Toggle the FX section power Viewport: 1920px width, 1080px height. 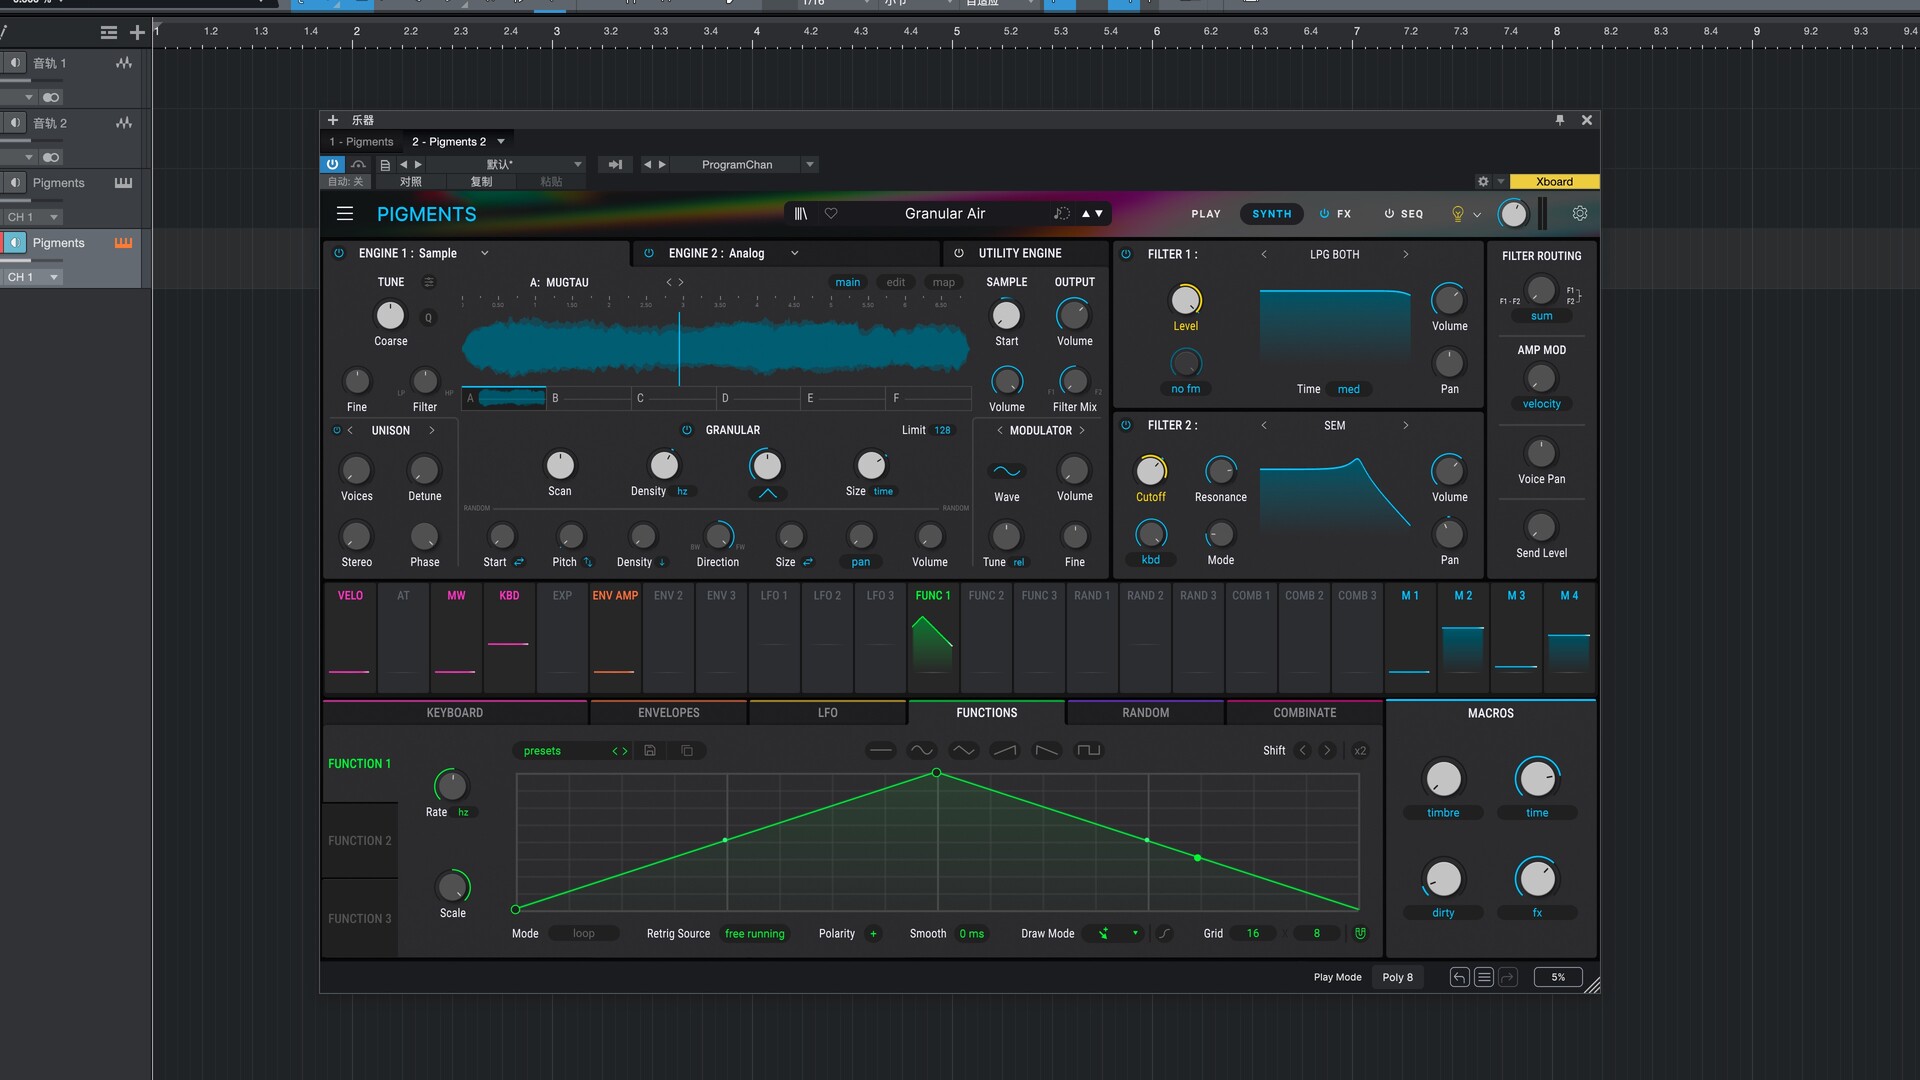1324,213
